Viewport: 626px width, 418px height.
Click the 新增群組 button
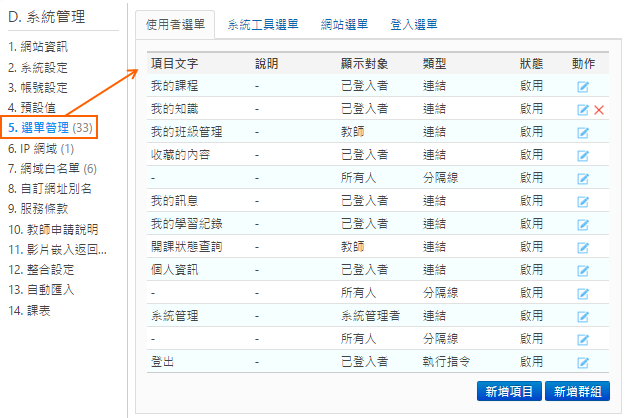point(580,391)
